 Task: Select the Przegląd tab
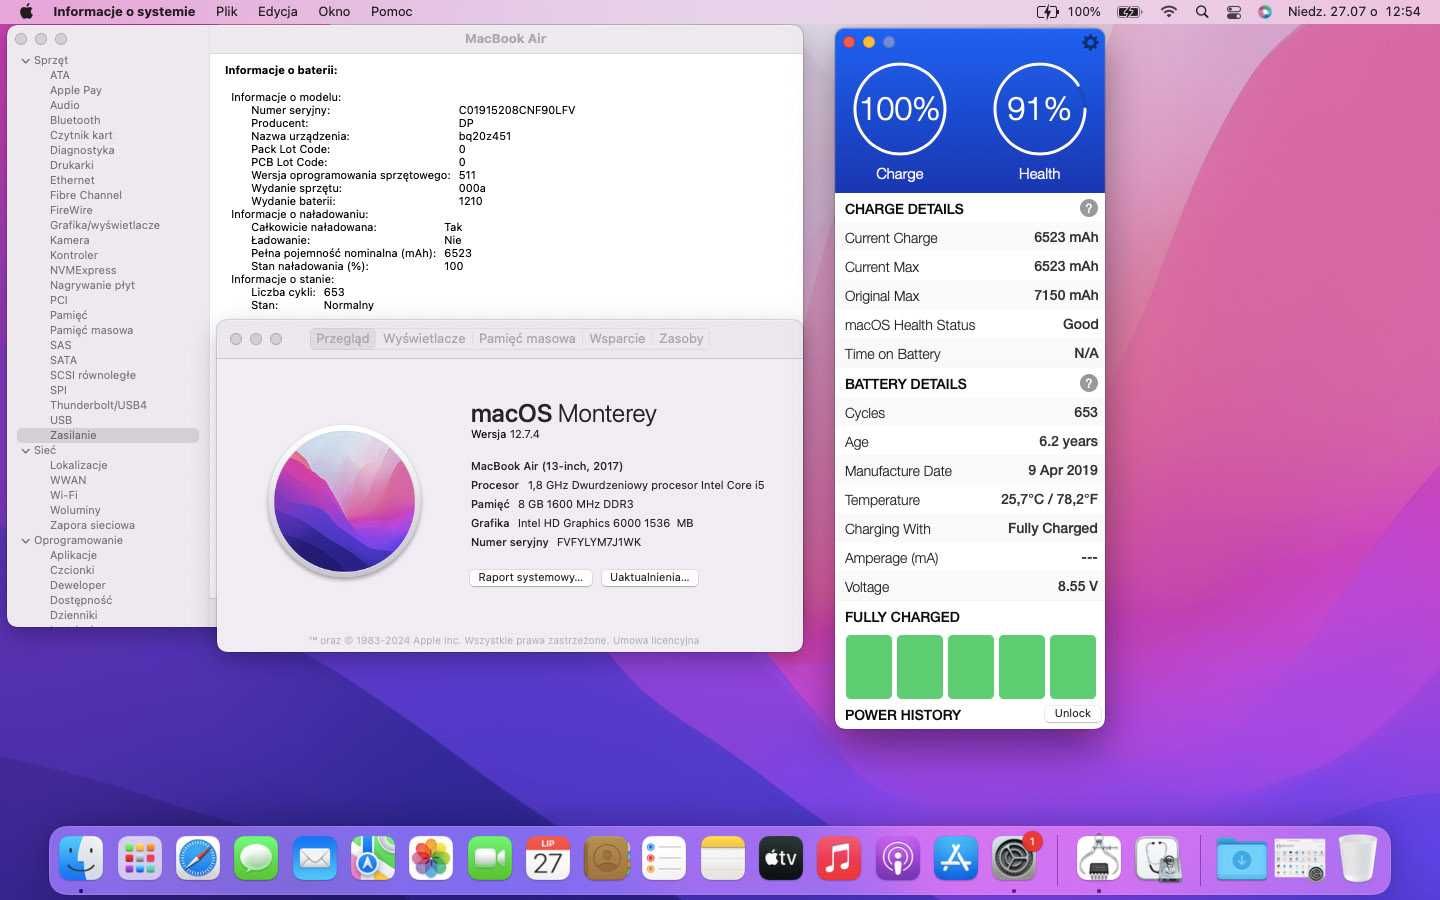343,339
